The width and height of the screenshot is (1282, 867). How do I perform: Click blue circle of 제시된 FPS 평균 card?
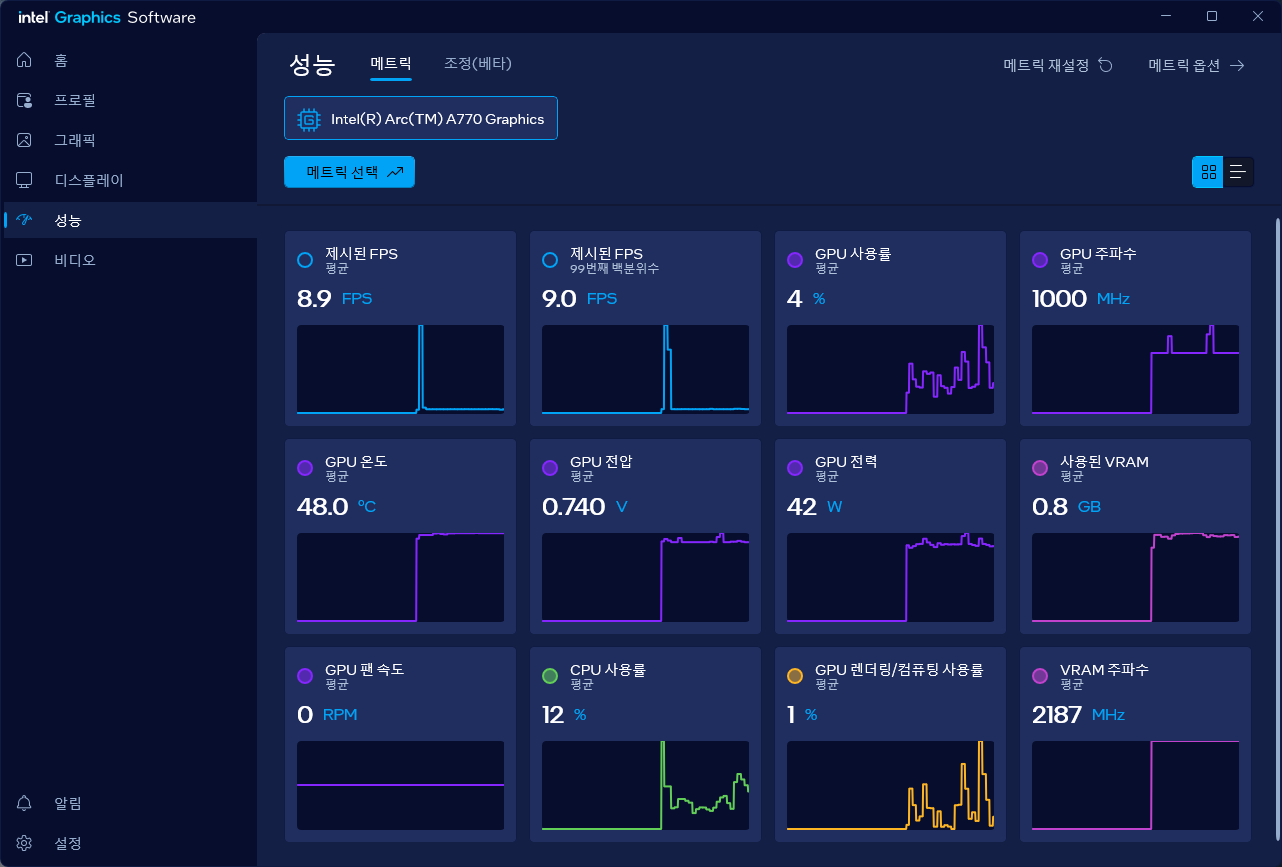click(305, 260)
